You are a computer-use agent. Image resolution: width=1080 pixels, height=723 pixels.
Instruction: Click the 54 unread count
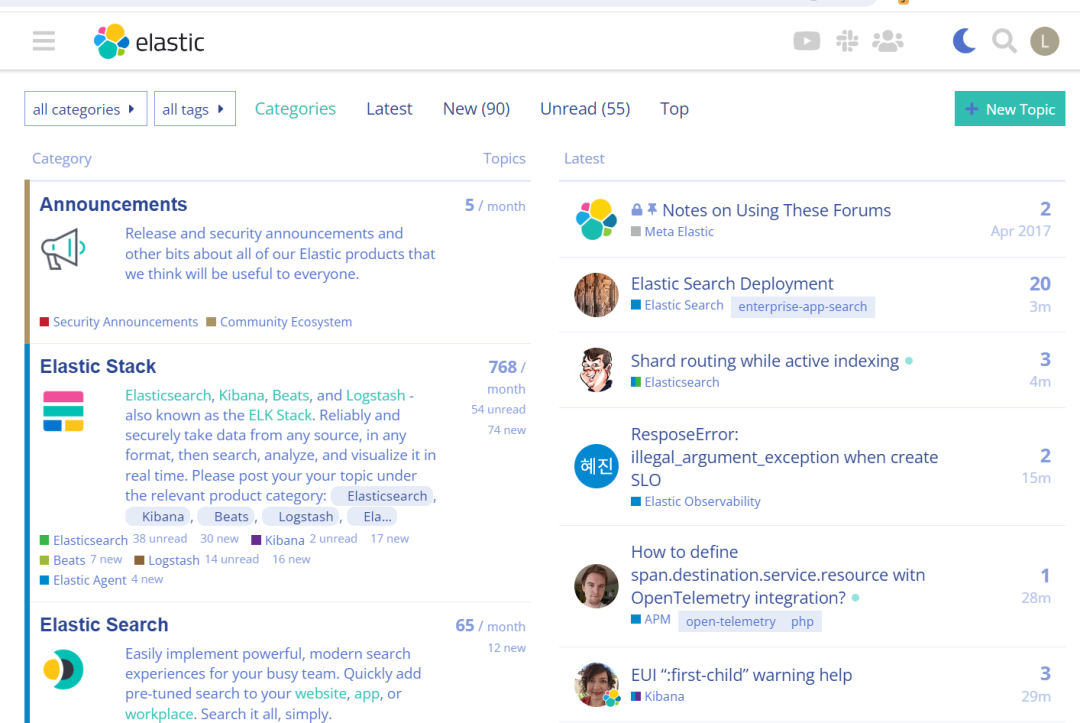pos(498,409)
